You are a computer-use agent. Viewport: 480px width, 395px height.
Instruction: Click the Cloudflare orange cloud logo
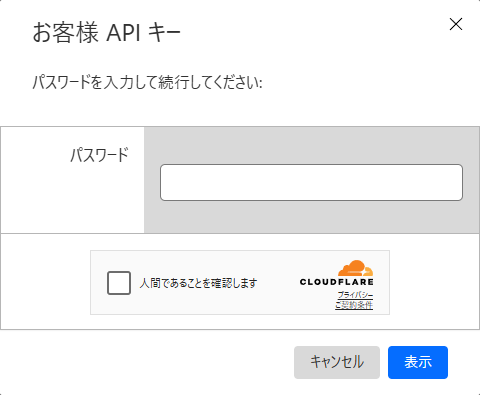(355, 268)
